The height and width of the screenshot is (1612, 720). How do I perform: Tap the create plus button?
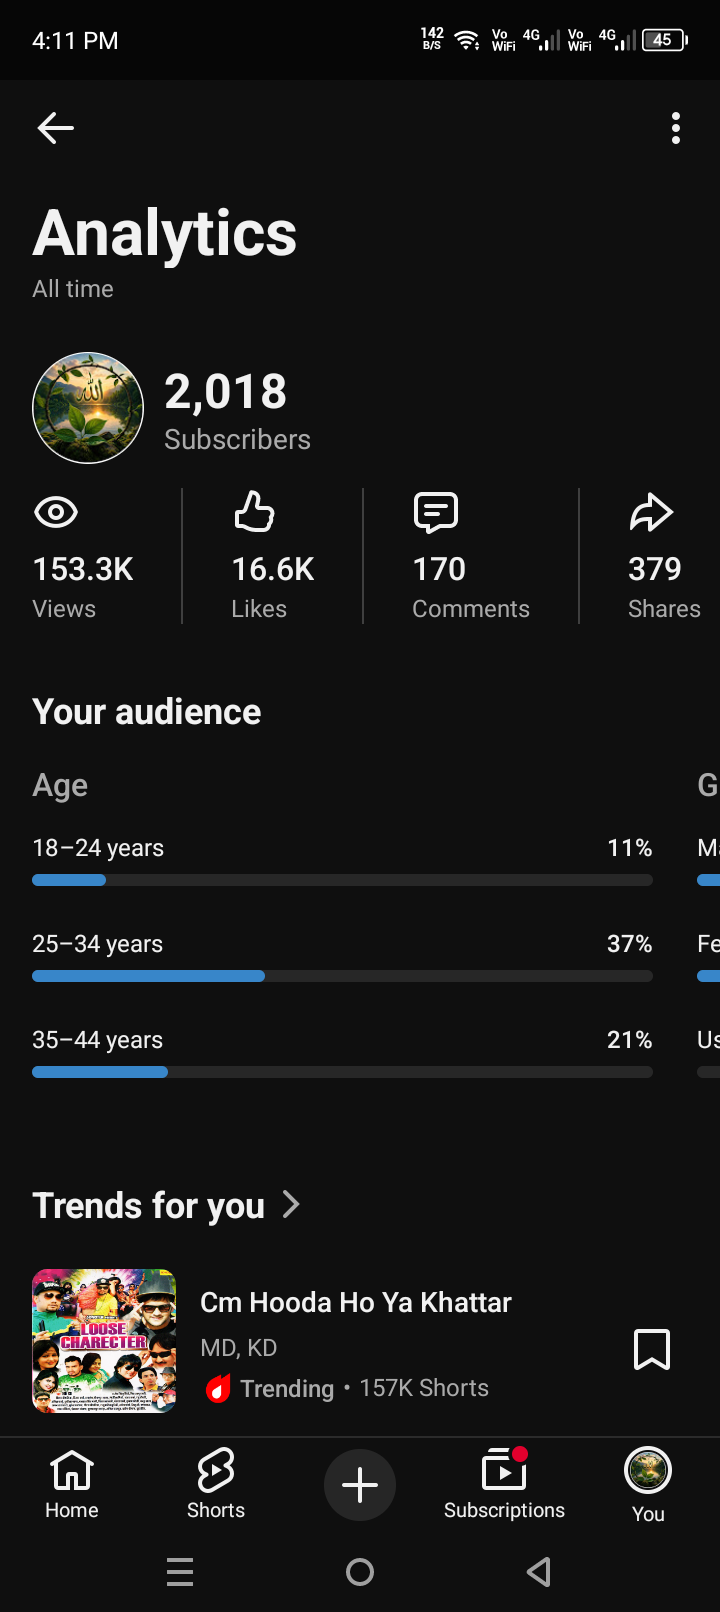coord(360,1485)
